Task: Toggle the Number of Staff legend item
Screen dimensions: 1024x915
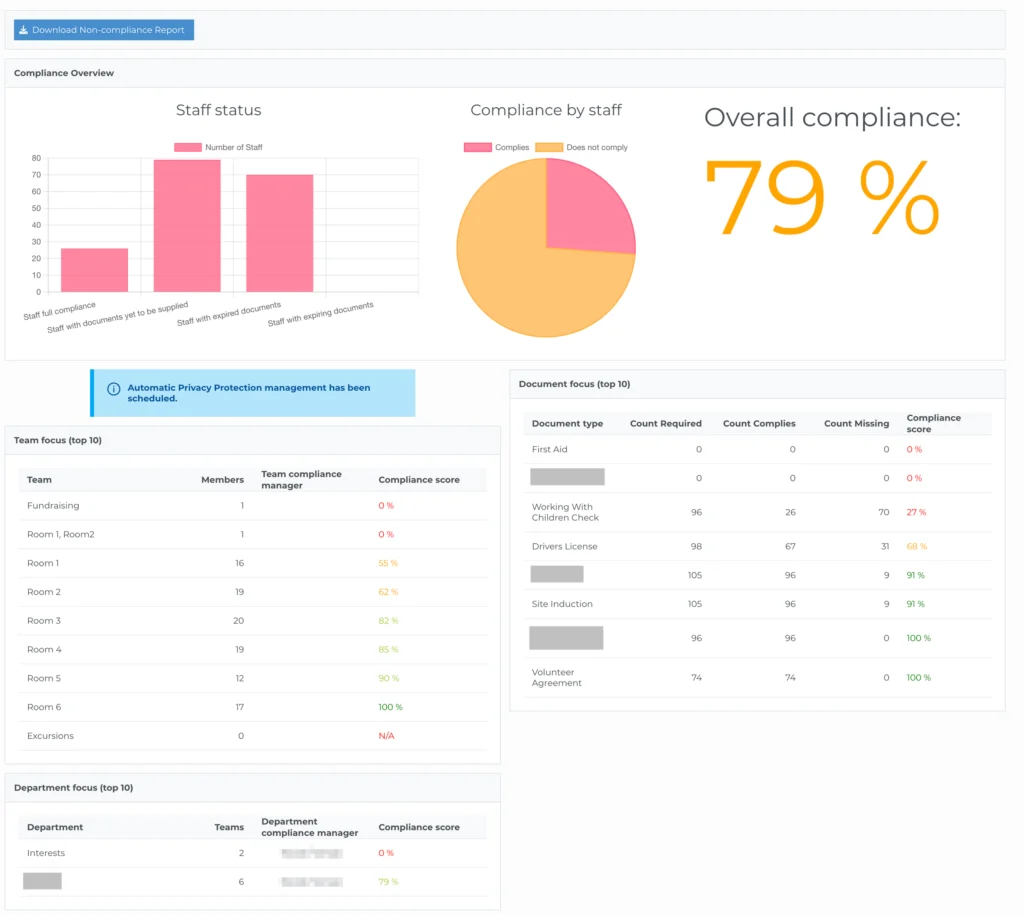Action: coord(218,147)
